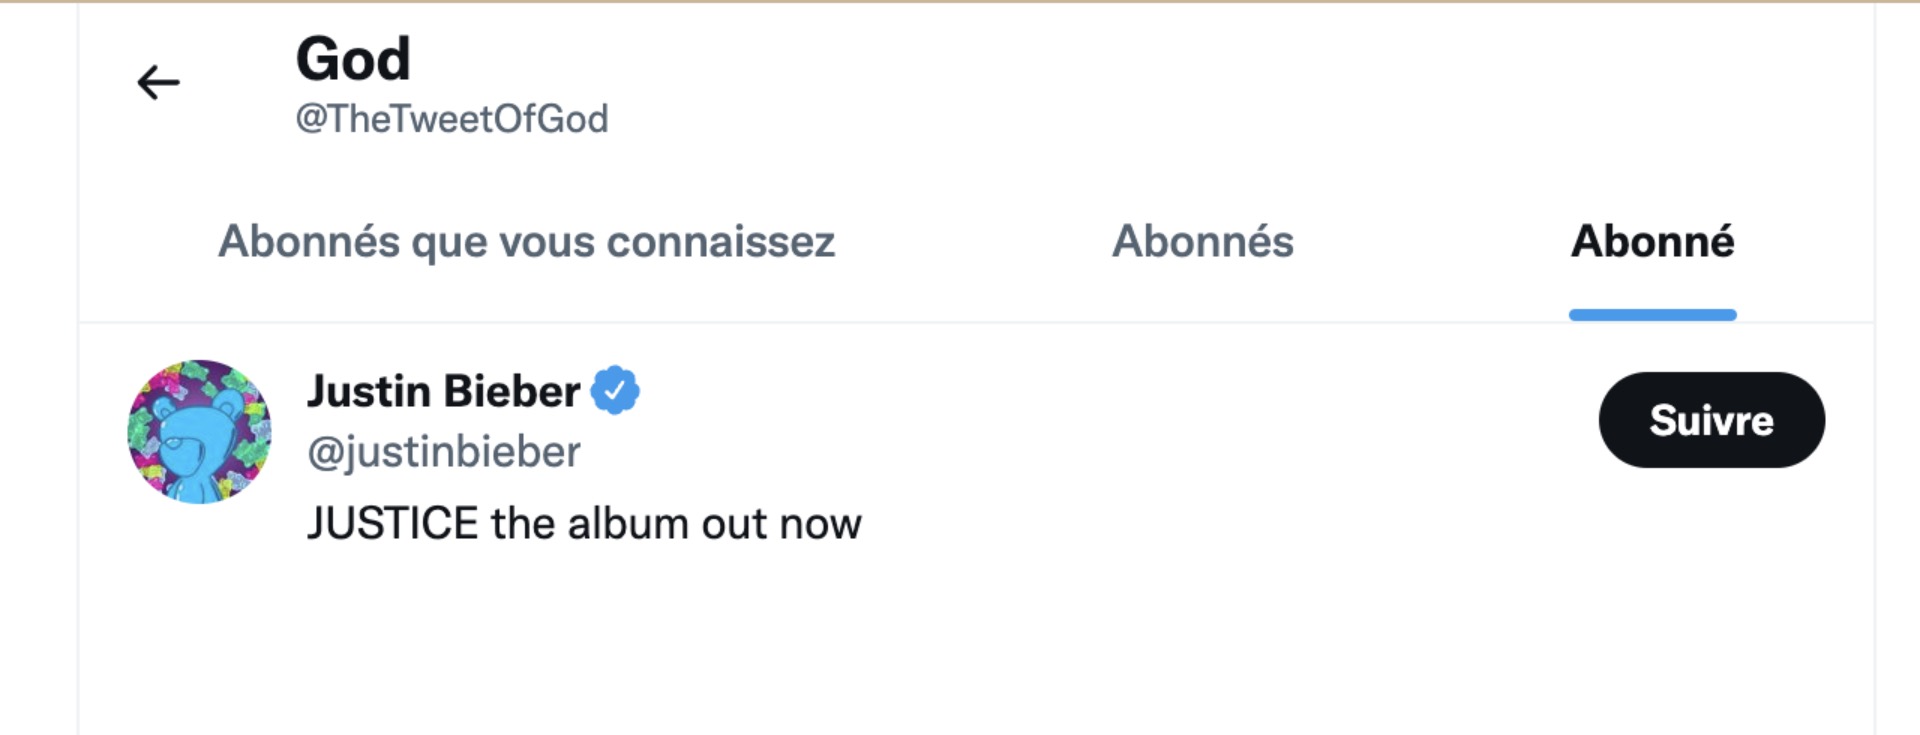Click the blue underline beneath the Abonné tab

tap(1653, 315)
